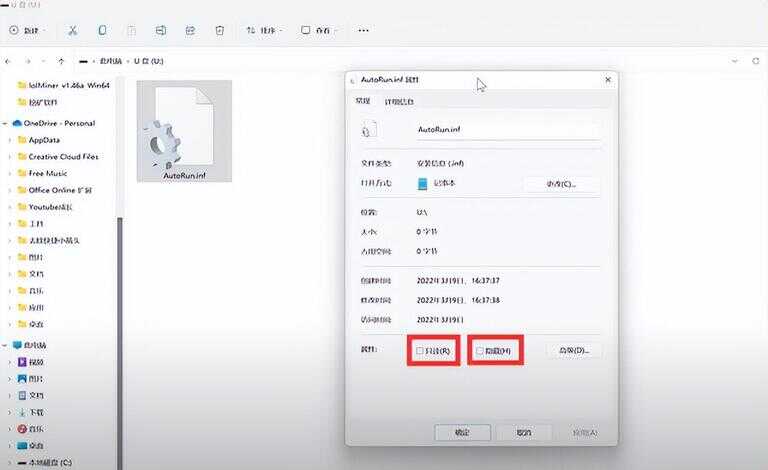Select the General tab in Properties

(362, 101)
